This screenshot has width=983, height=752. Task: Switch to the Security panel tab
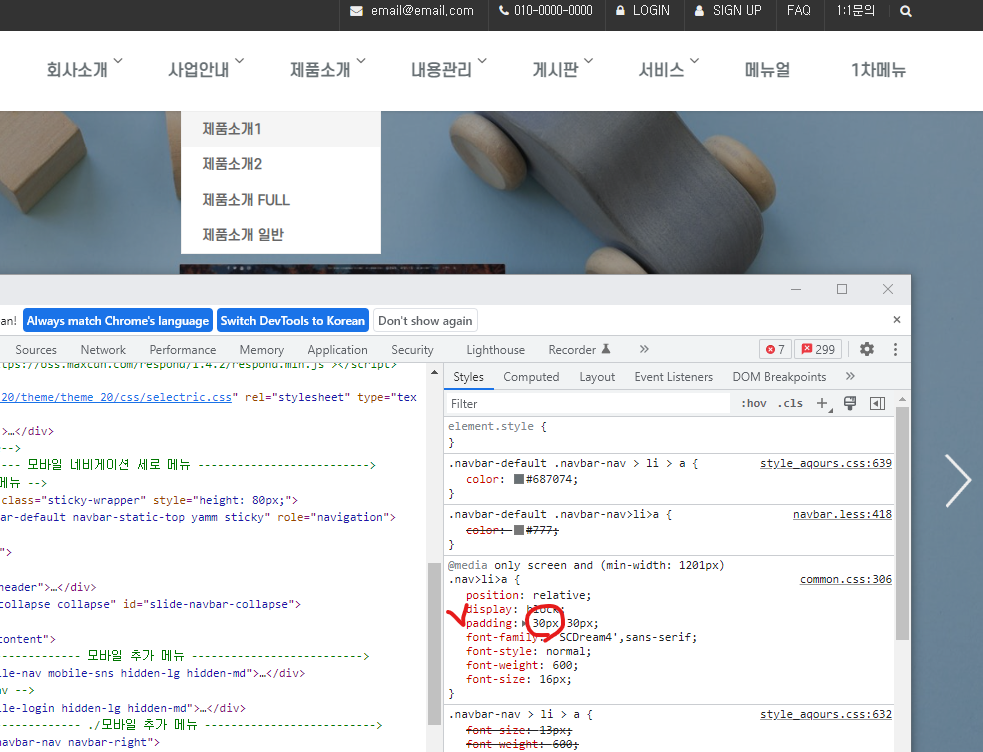412,350
